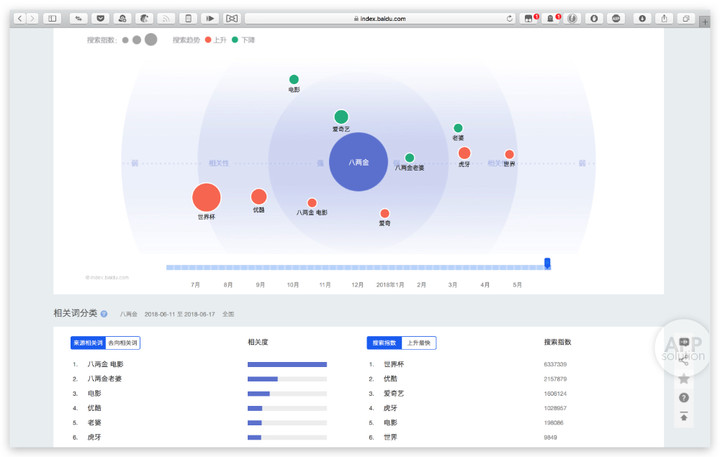Click the red 八两金 电影 bubble
This screenshot has width=720, height=457.
coord(312,203)
